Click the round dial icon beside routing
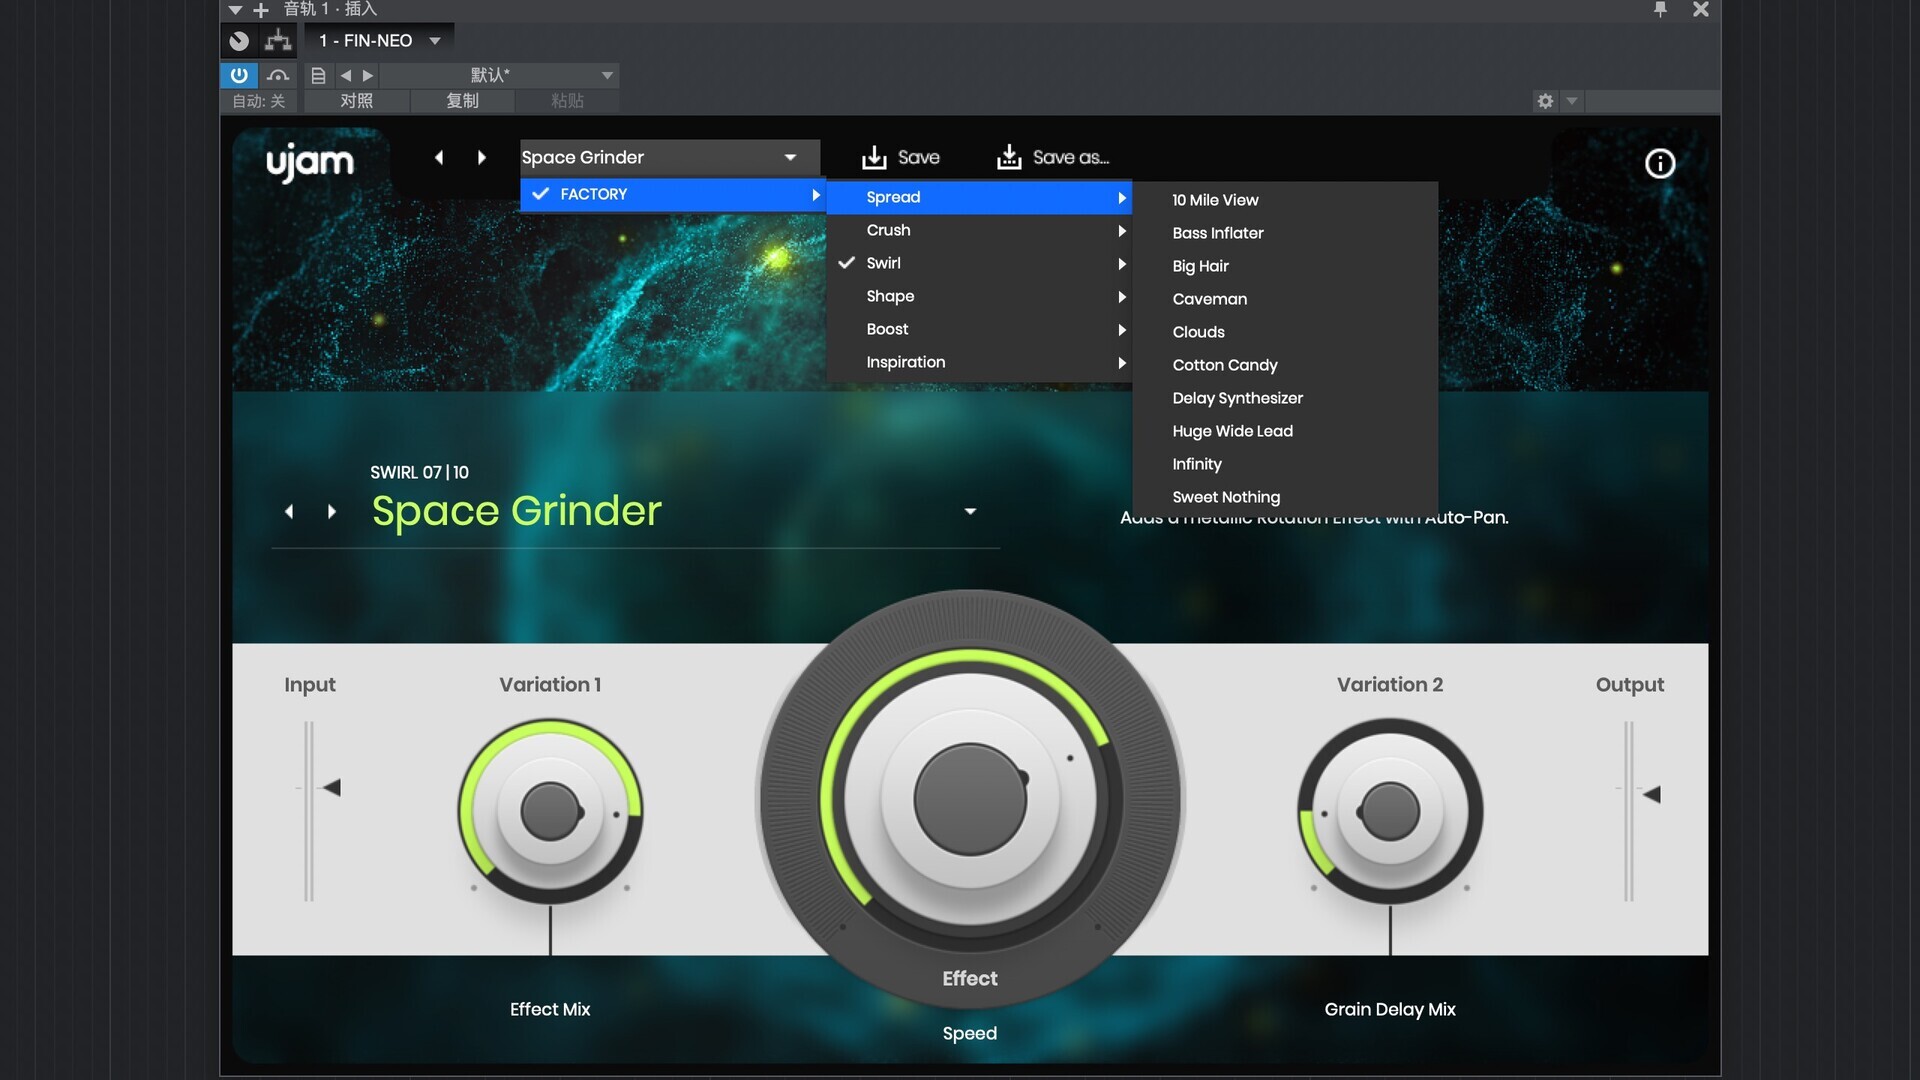1920x1080 pixels. click(239, 41)
